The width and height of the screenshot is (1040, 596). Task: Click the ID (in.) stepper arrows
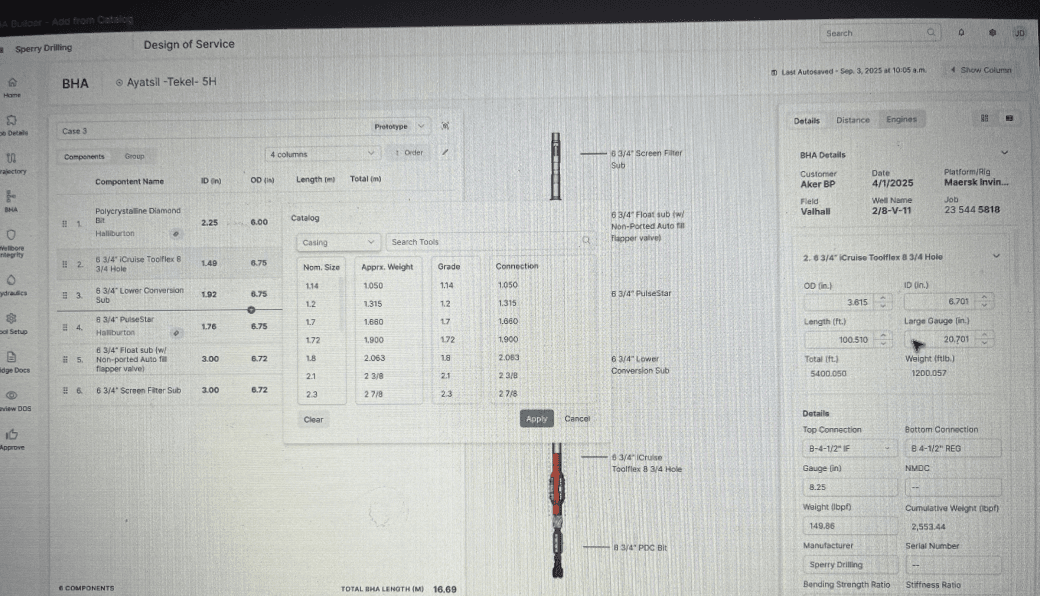[984, 301]
